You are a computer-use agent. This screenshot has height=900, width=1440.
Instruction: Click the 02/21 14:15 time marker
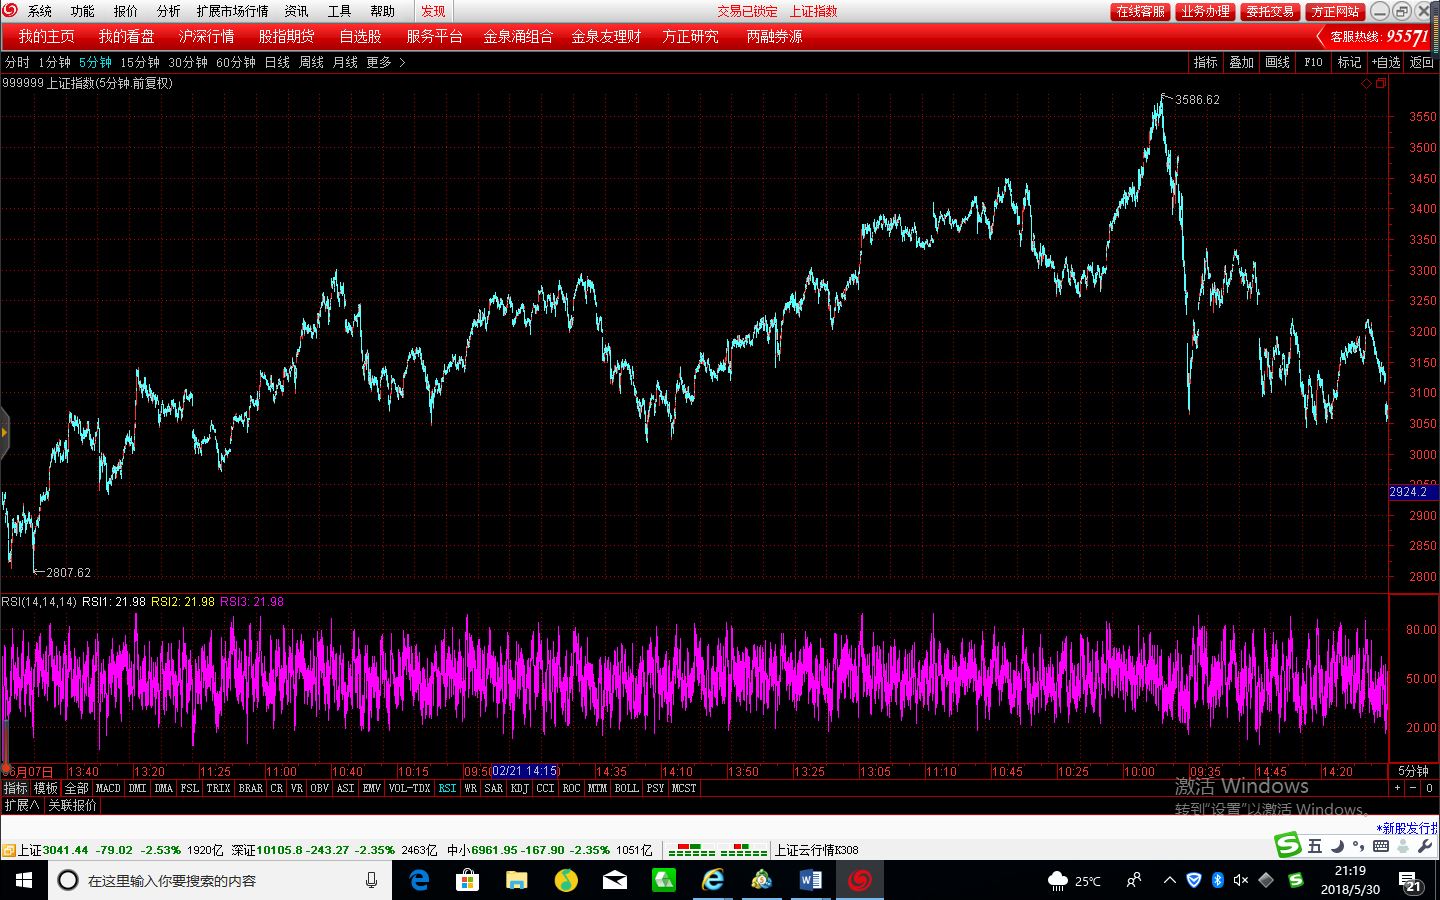point(524,771)
